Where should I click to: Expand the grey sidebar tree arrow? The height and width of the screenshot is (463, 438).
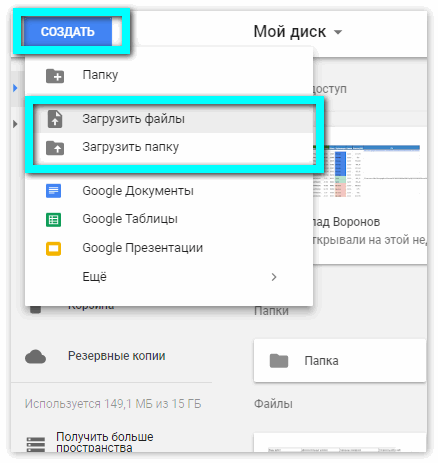pyautogui.click(x=15, y=124)
